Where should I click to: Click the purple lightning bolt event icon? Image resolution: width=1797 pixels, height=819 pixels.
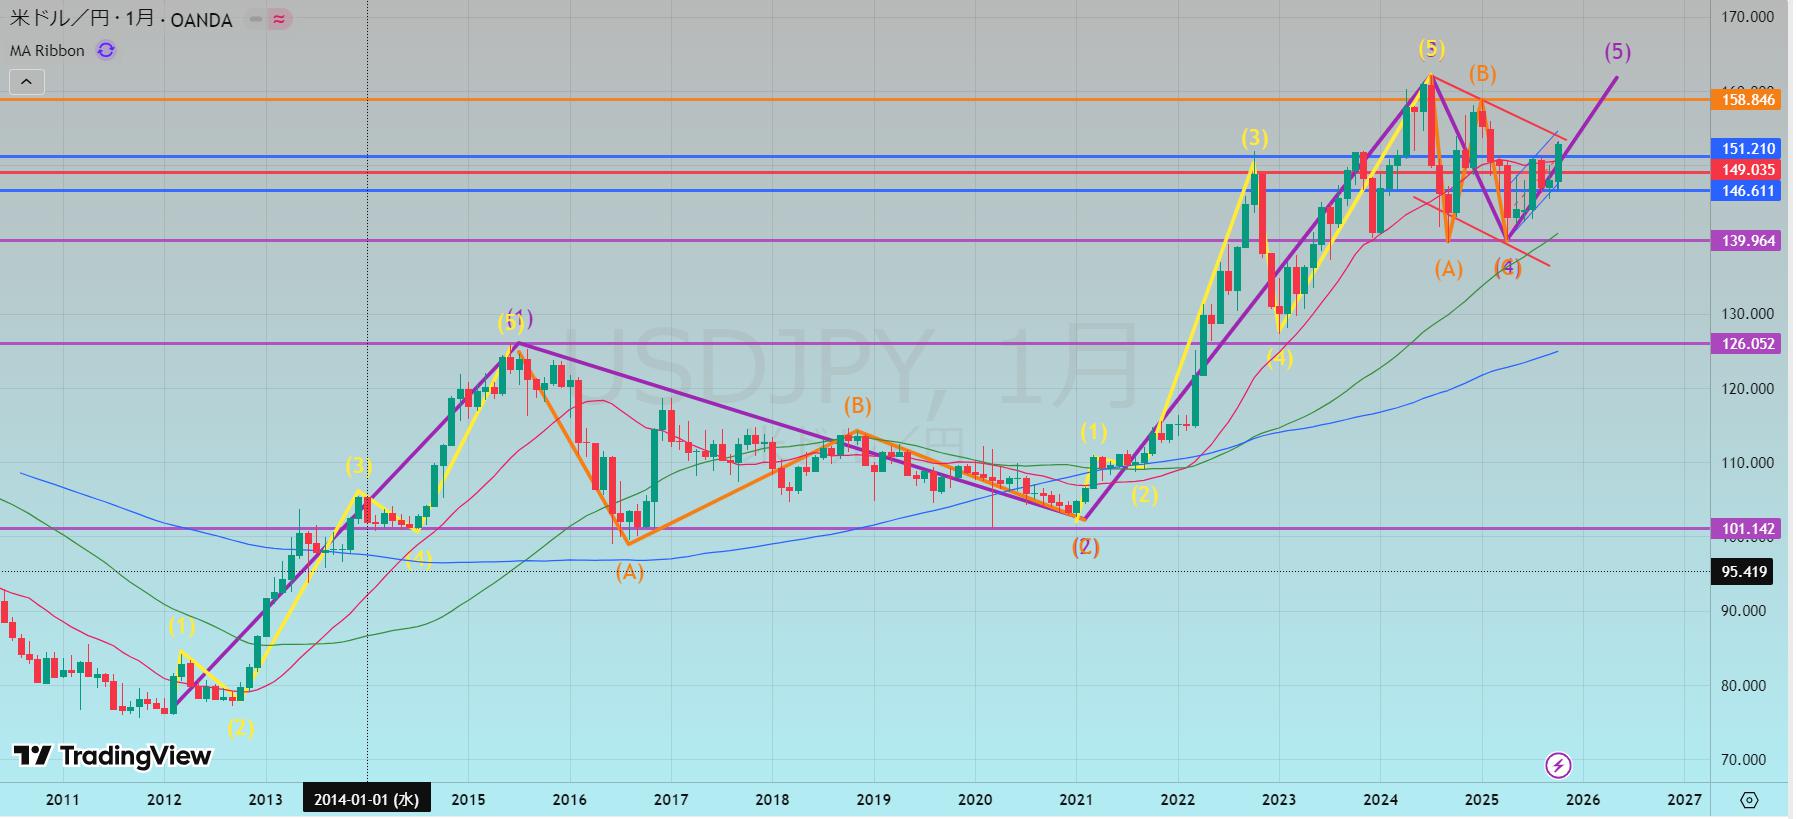click(x=1558, y=766)
